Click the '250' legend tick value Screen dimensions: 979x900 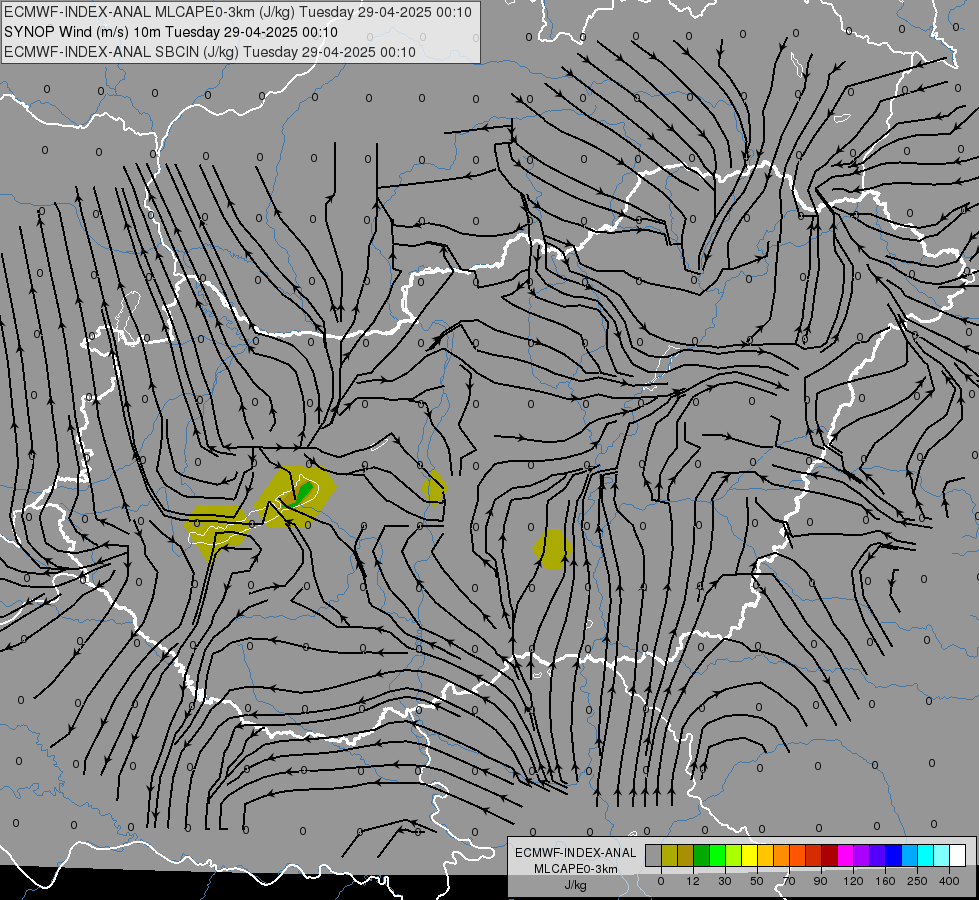point(917,881)
